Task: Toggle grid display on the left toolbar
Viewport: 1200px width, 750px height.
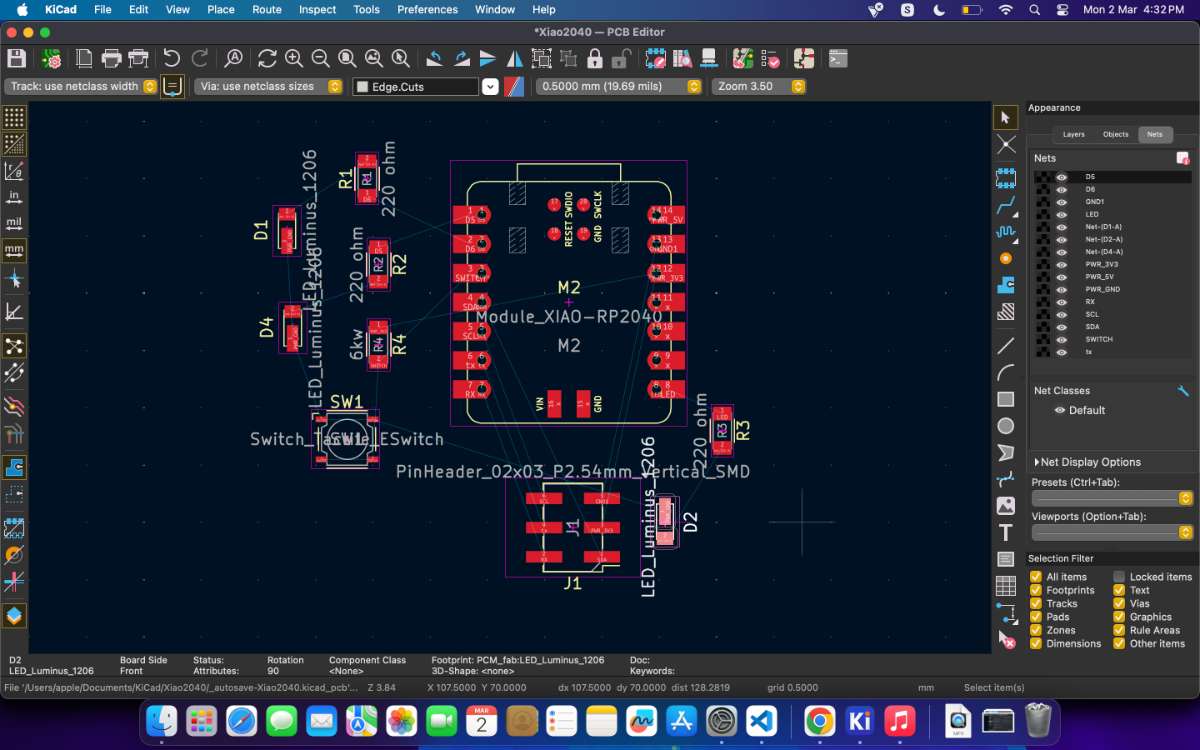Action: [x=14, y=118]
